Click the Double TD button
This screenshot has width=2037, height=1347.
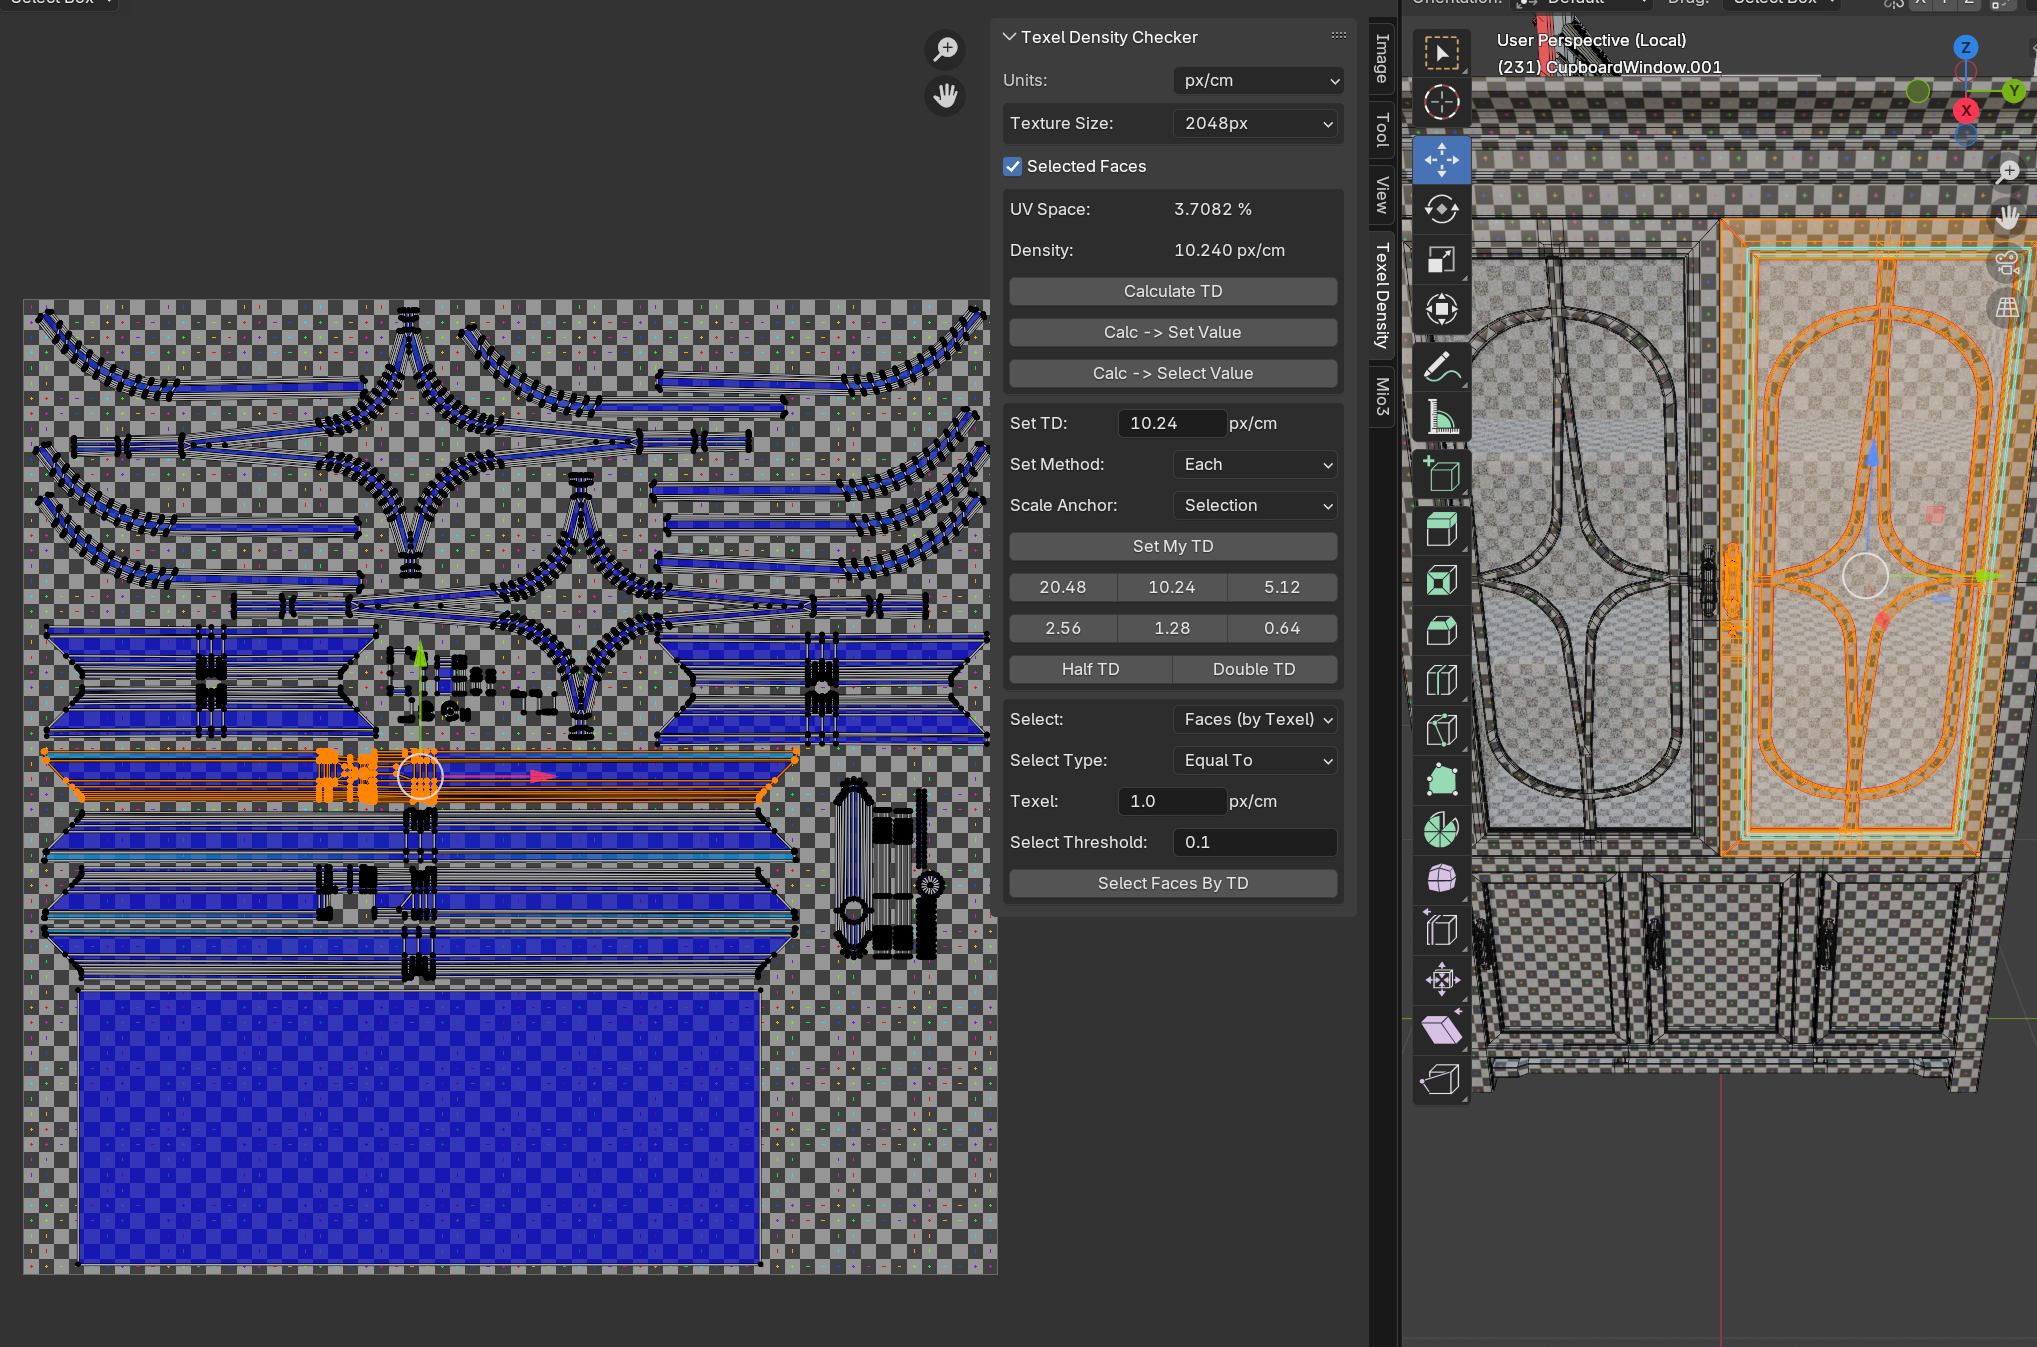(x=1255, y=669)
